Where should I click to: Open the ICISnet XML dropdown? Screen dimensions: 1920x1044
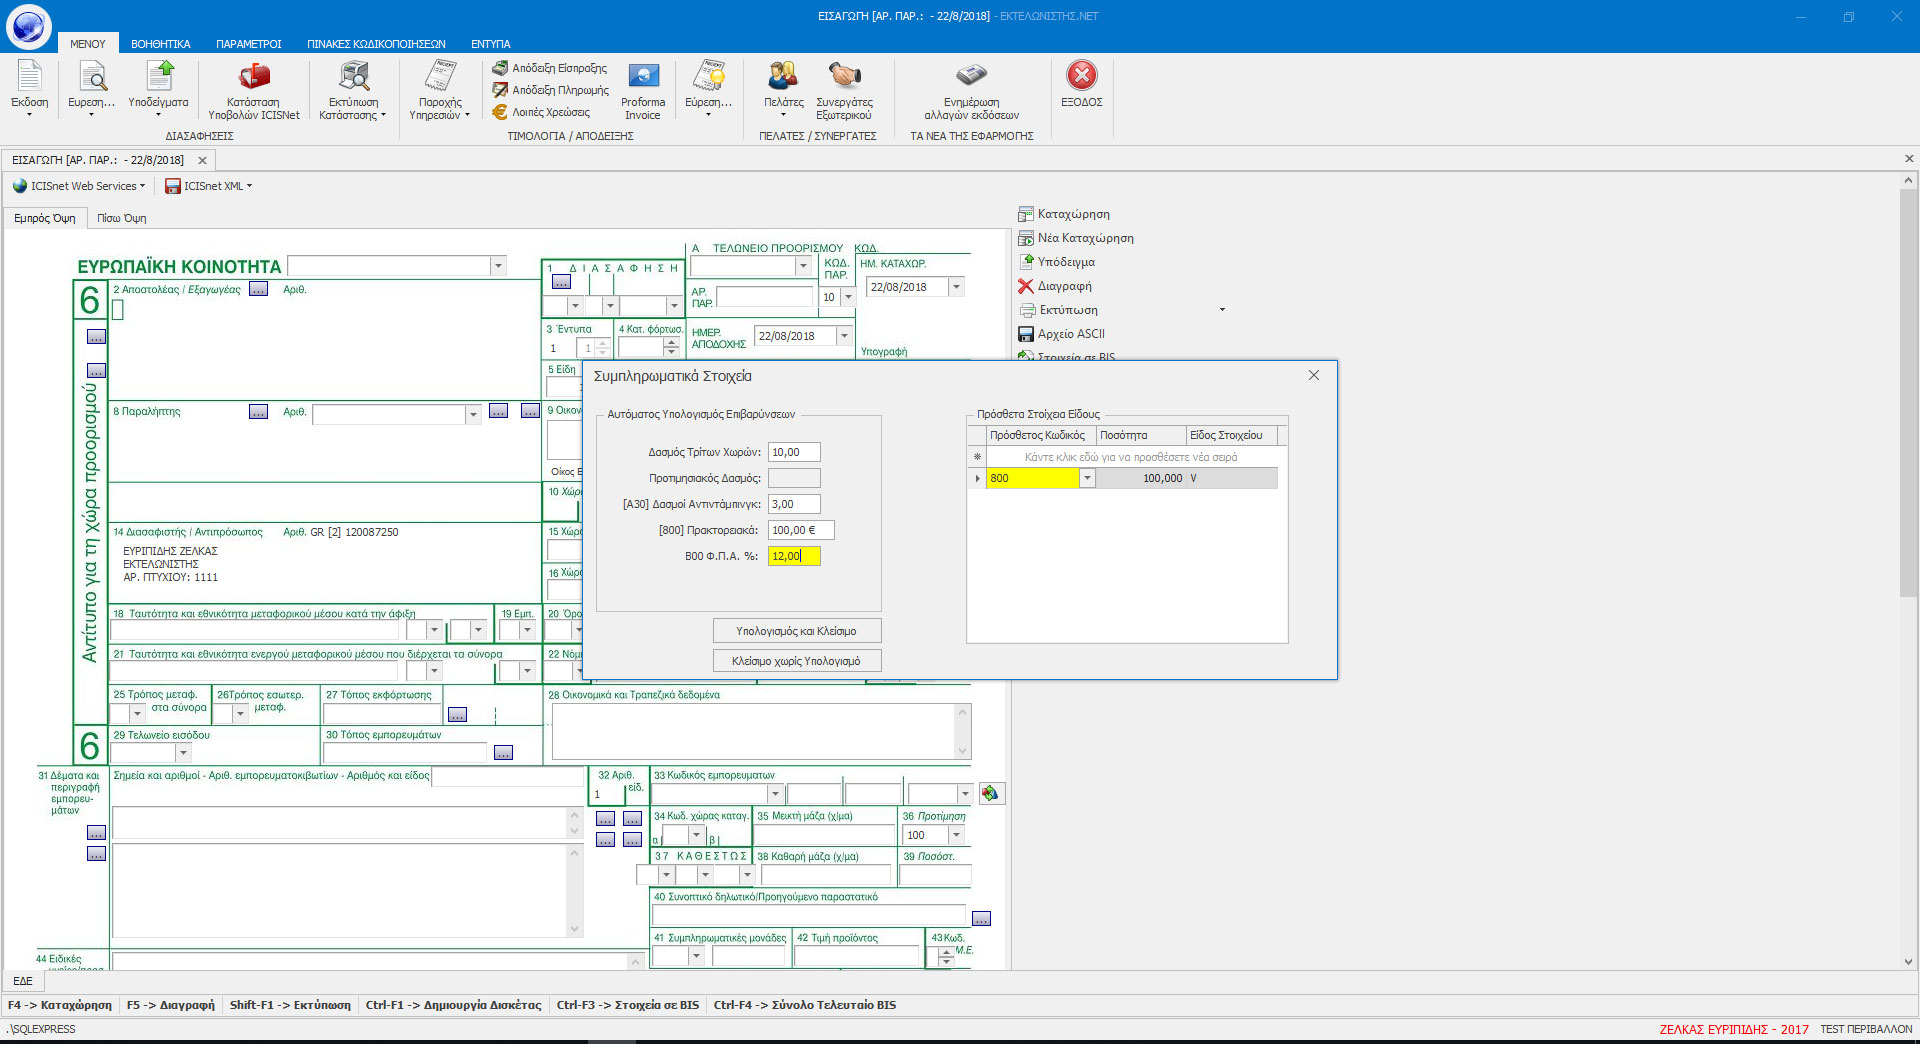tap(209, 186)
